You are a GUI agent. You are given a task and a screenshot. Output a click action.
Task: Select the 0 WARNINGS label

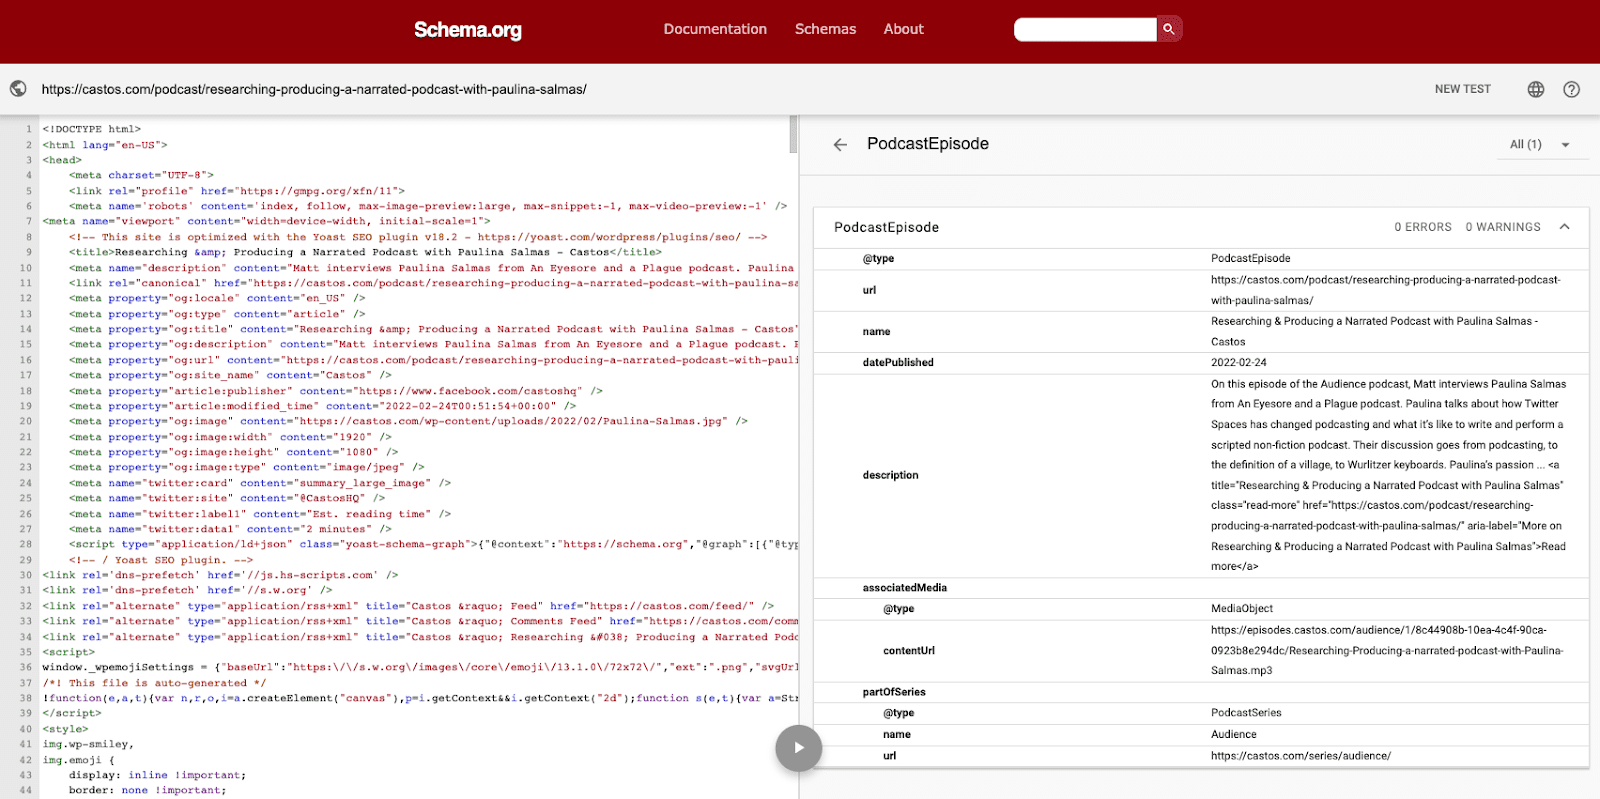1503,227
